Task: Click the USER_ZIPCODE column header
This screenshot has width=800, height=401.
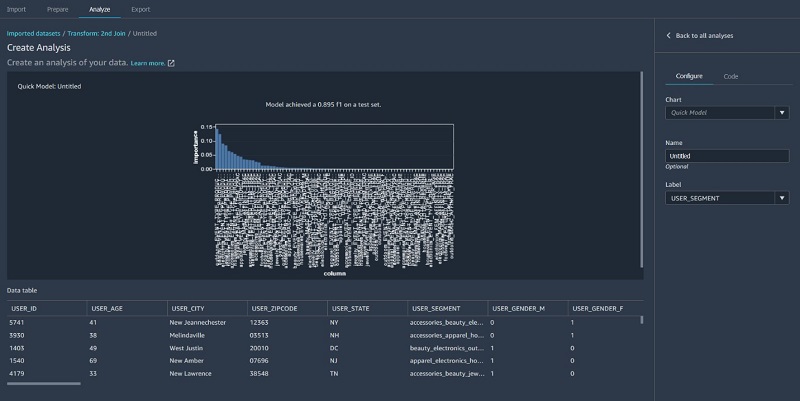Action: point(287,309)
